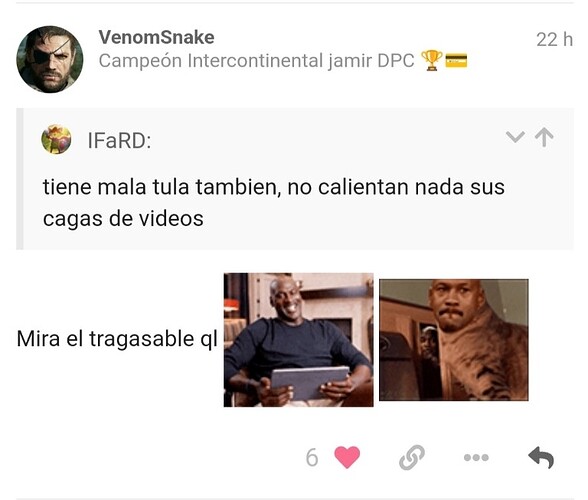Click the IFaRD quoted username

click(x=119, y=141)
